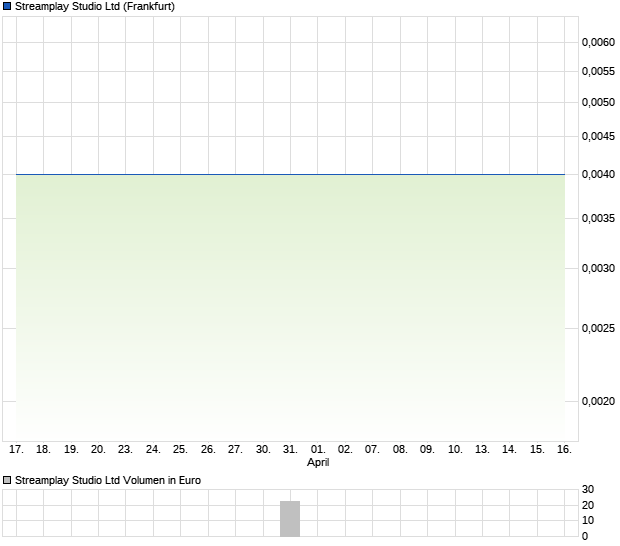Click the '27.' date label

(235, 449)
